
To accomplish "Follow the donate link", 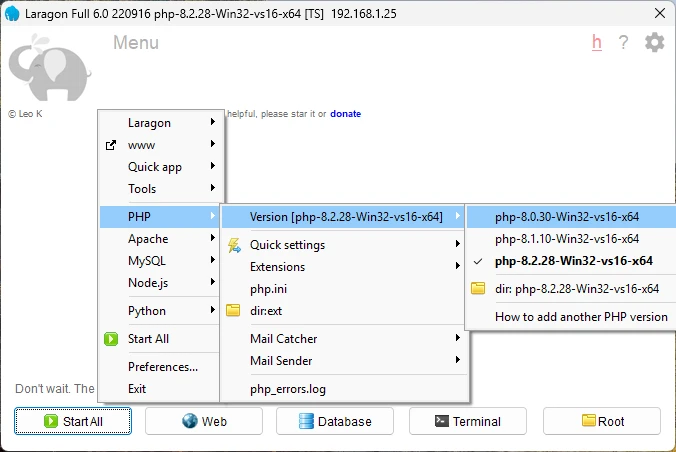I will 345,114.
